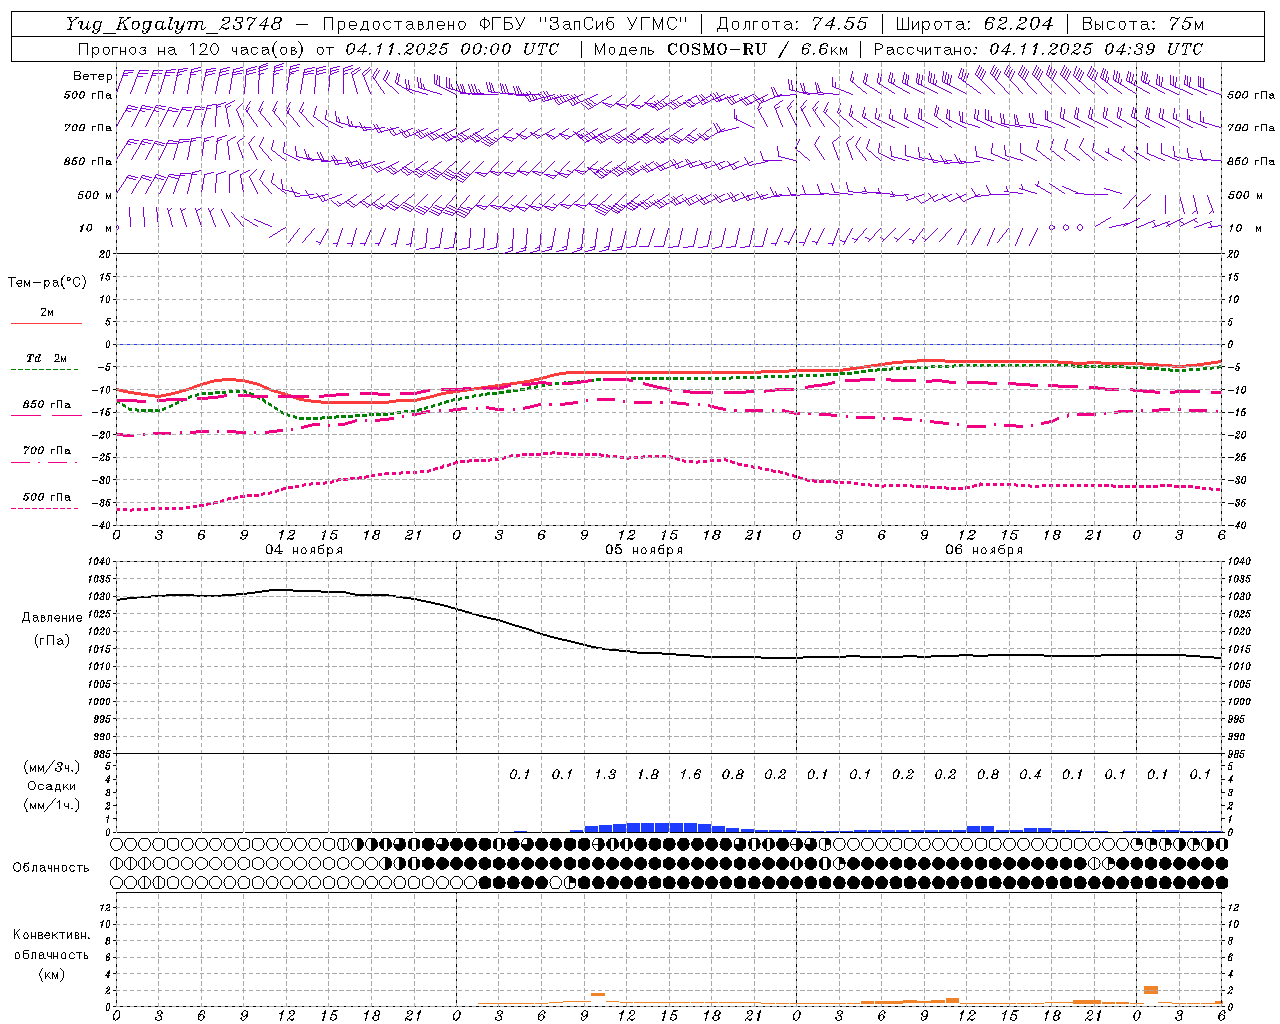Screen dimensions: 1280x1024
Task: Click 'Предоставлено ФГБУ "ЗапСиб УГМС"' text
Action: pyautogui.click(x=505, y=24)
